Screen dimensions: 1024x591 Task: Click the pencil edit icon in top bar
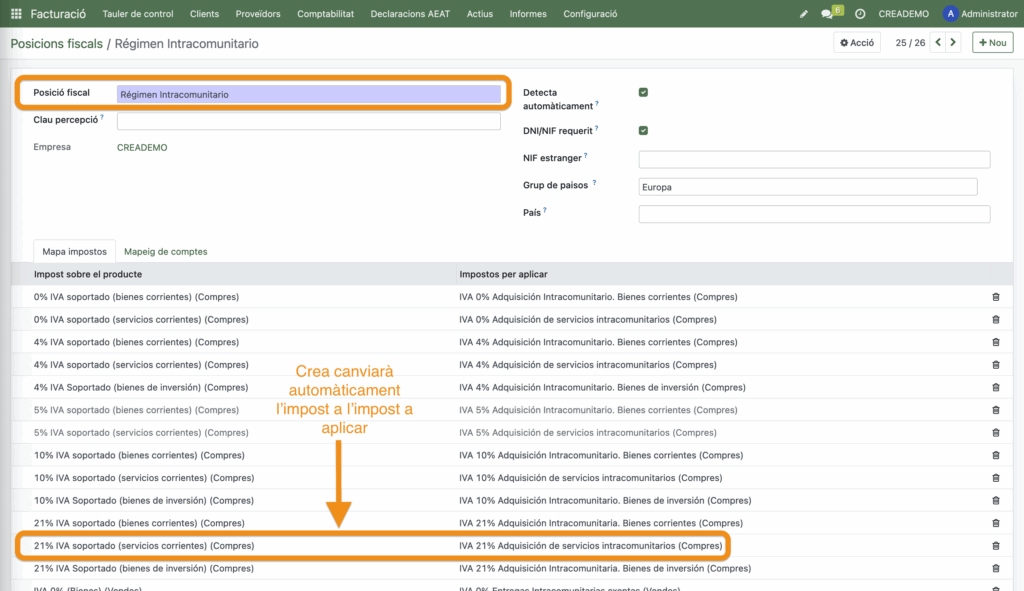pyautogui.click(x=804, y=14)
